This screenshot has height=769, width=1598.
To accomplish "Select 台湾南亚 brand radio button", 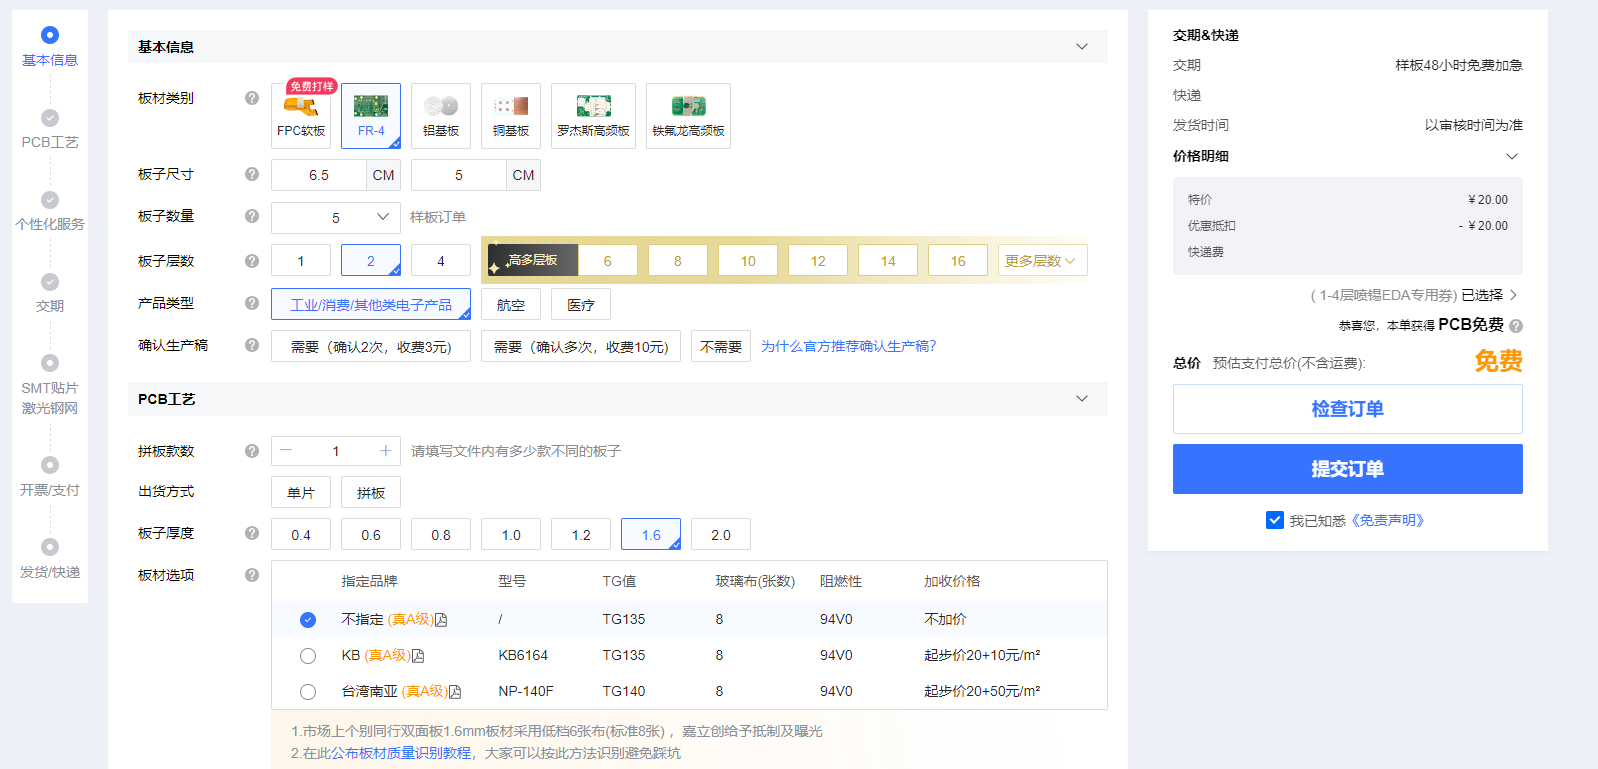I will point(308,692).
